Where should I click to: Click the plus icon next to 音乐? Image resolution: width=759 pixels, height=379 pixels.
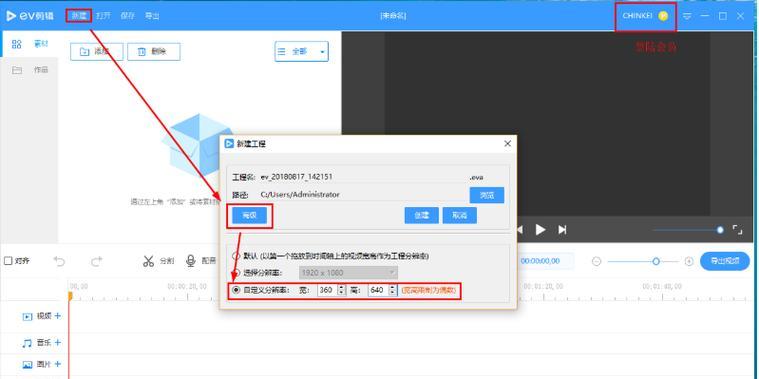point(58,342)
